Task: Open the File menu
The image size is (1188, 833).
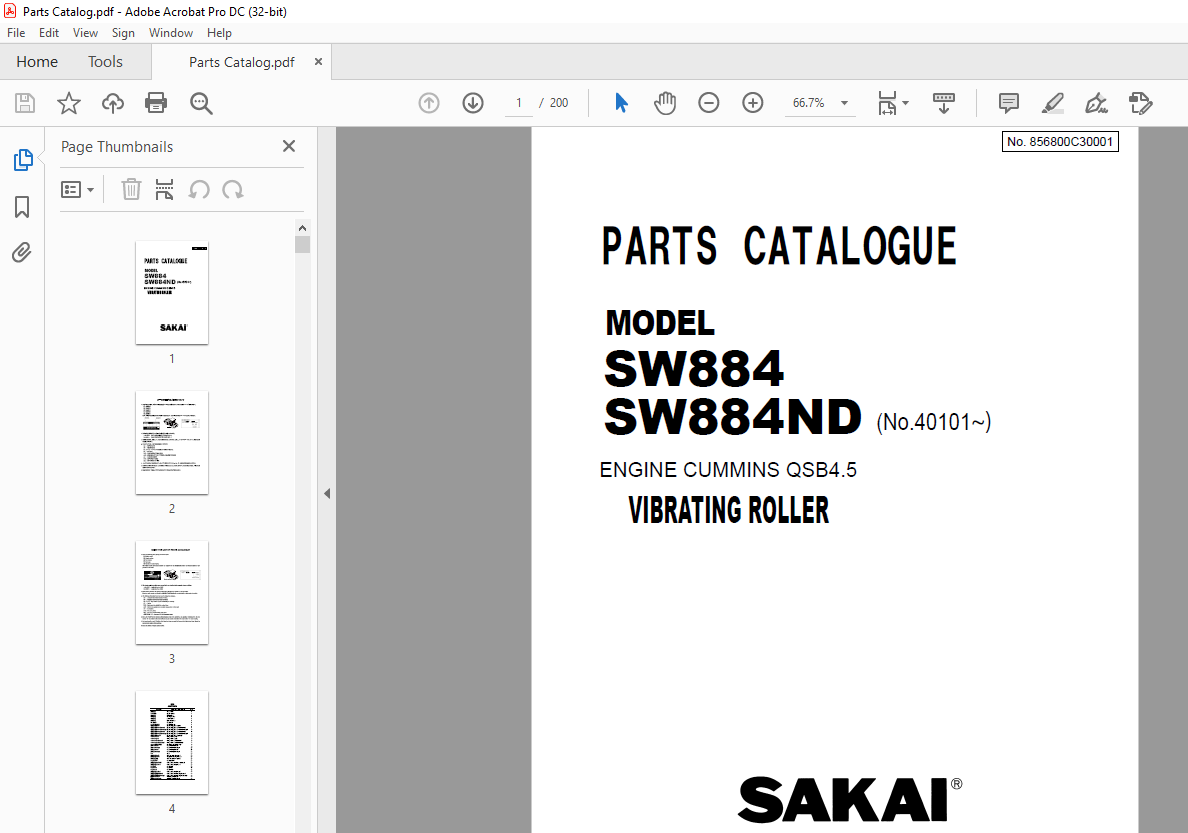Action: 16,33
